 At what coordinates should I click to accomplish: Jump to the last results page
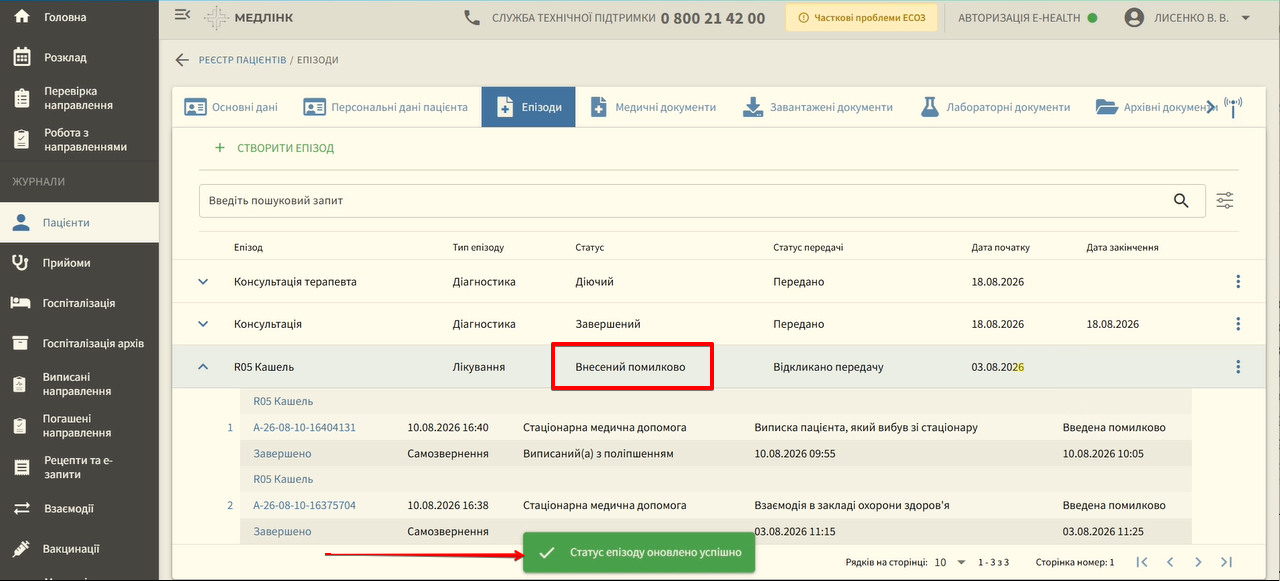coord(1226,563)
